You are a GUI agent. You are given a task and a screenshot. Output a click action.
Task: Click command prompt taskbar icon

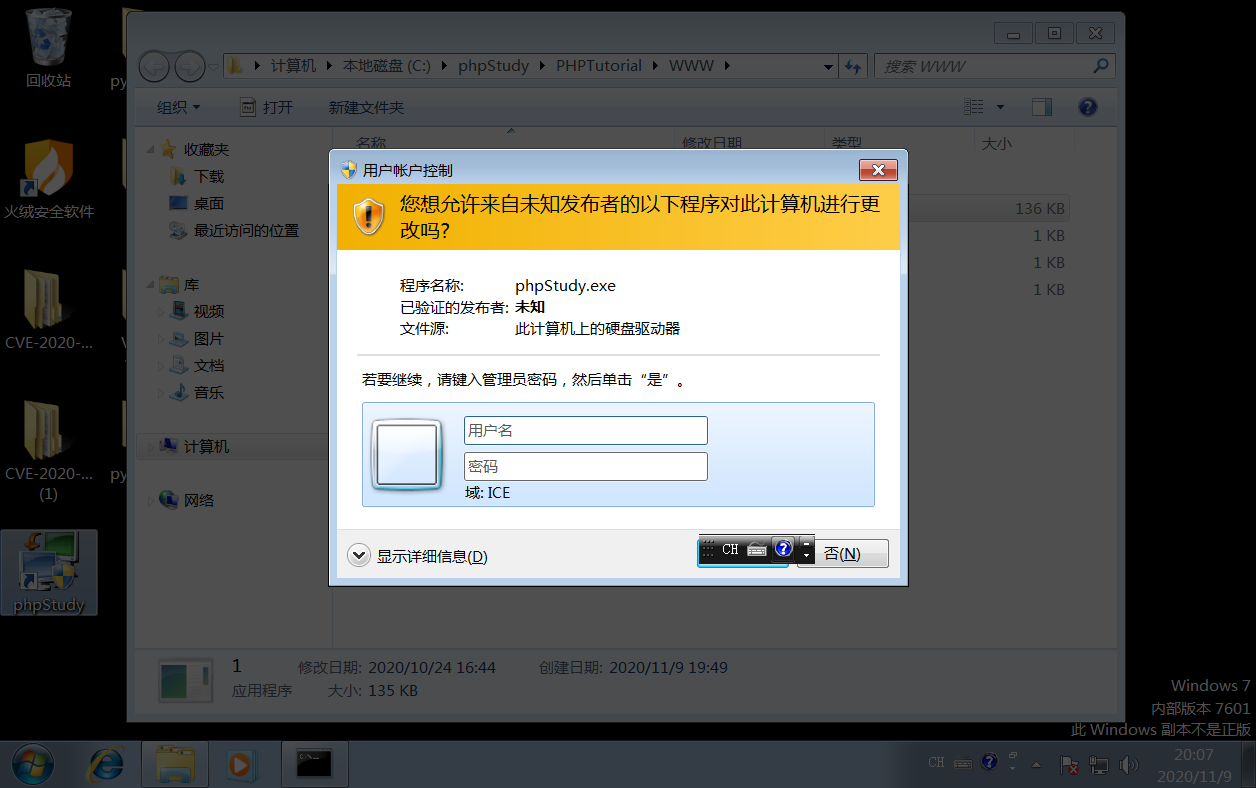pyautogui.click(x=314, y=765)
